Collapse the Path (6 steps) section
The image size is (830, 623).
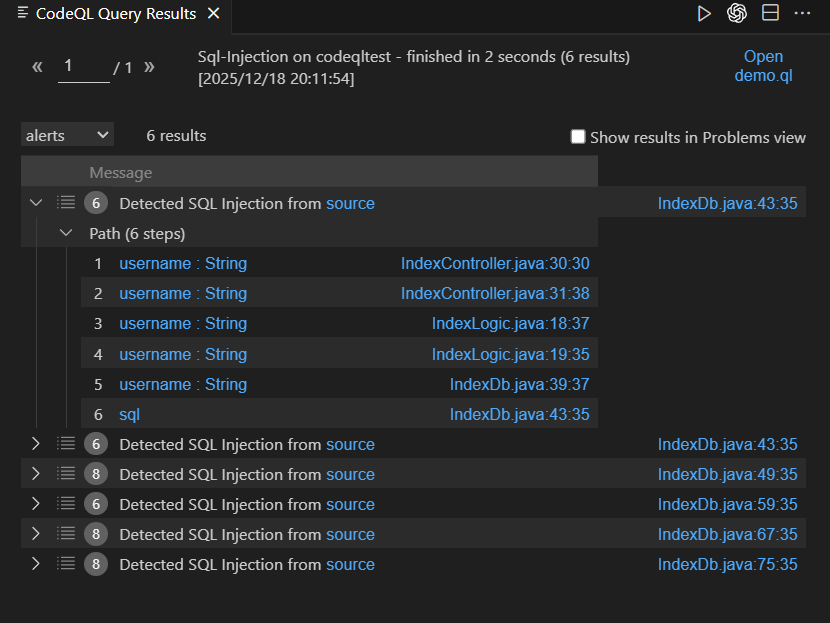pyautogui.click(x=66, y=233)
